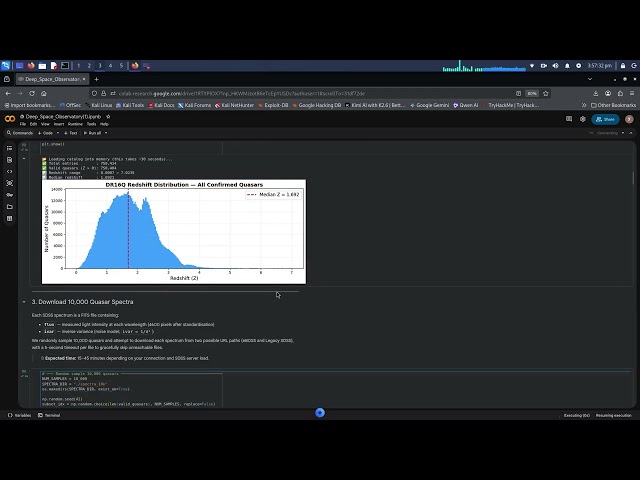Add a Text cell
This screenshot has height=480, width=640.
click(71, 133)
